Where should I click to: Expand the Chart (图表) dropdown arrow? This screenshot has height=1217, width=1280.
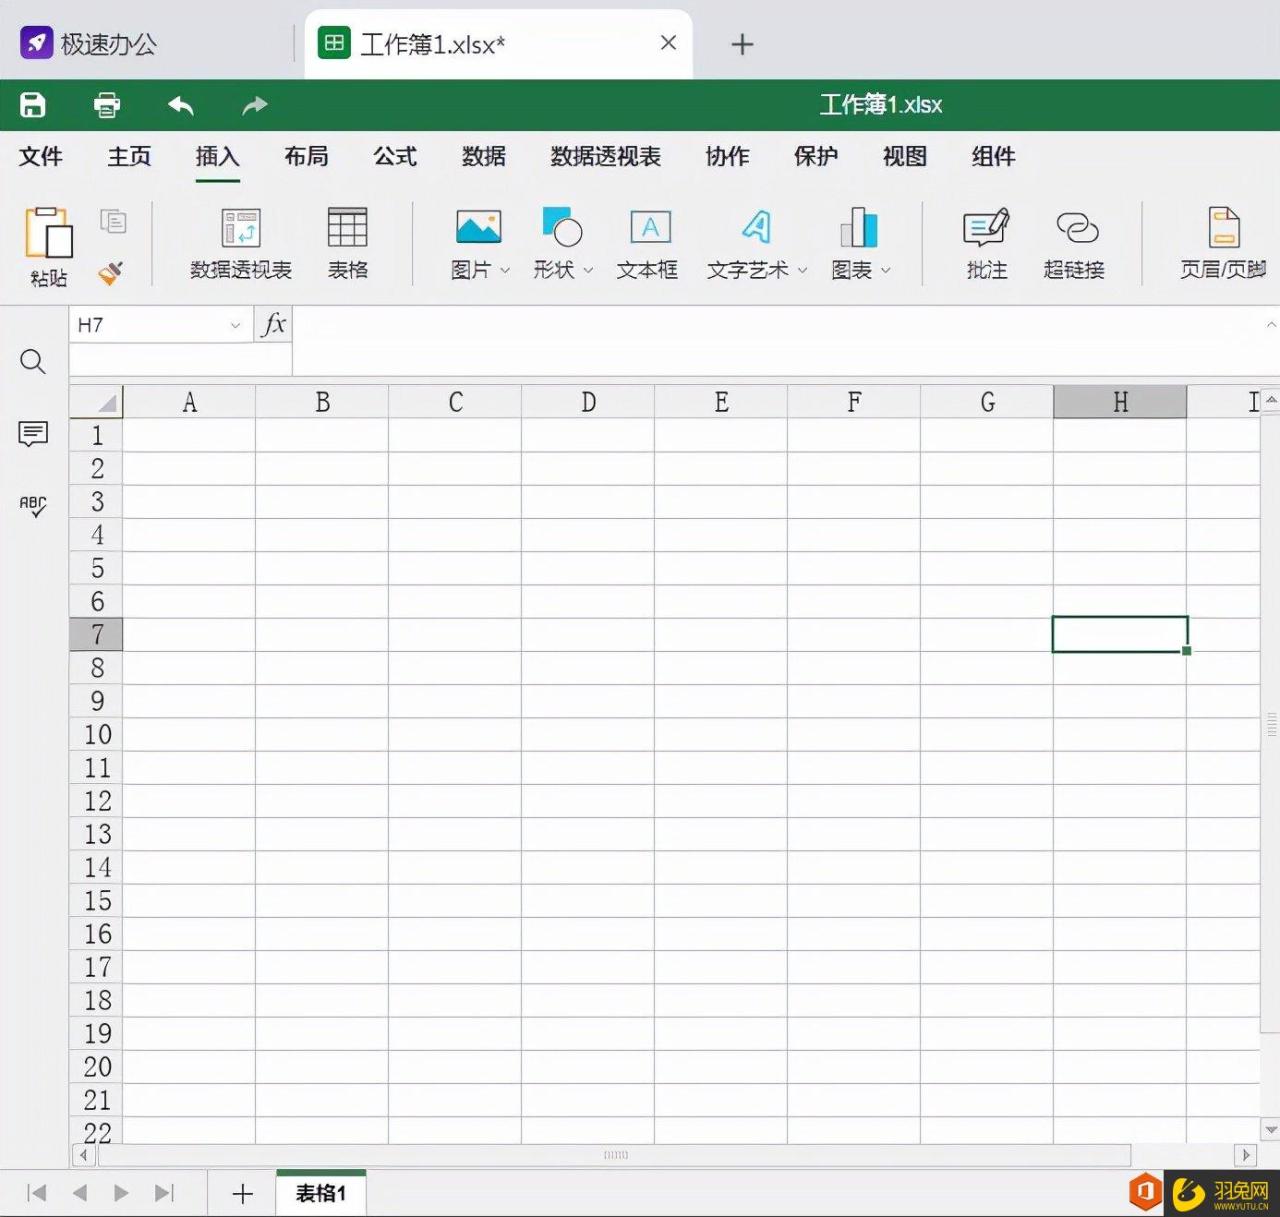[x=886, y=270]
